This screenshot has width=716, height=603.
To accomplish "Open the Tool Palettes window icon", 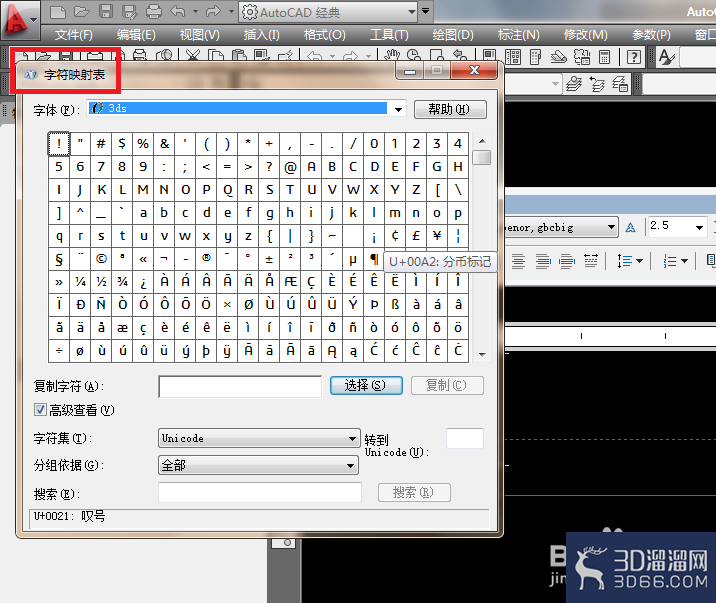I will click(536, 57).
